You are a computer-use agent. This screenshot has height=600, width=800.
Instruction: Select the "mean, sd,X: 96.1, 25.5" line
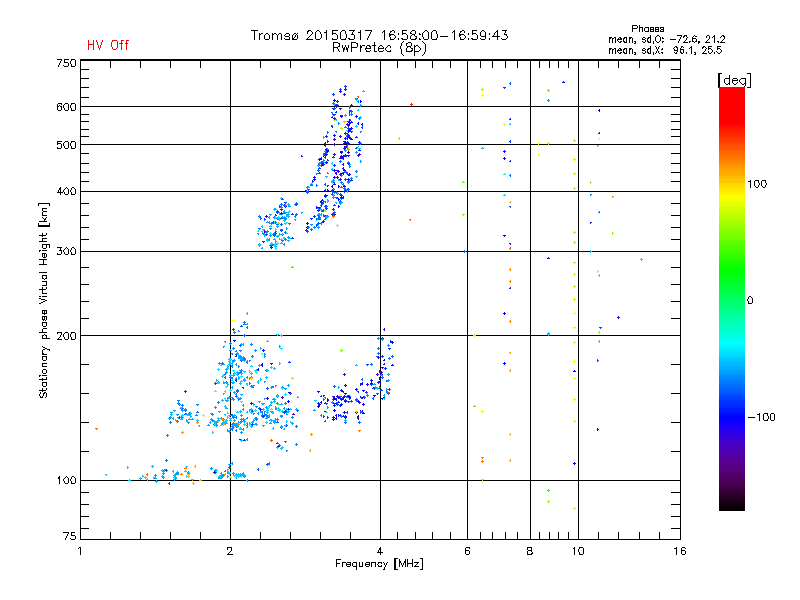(x=665, y=50)
